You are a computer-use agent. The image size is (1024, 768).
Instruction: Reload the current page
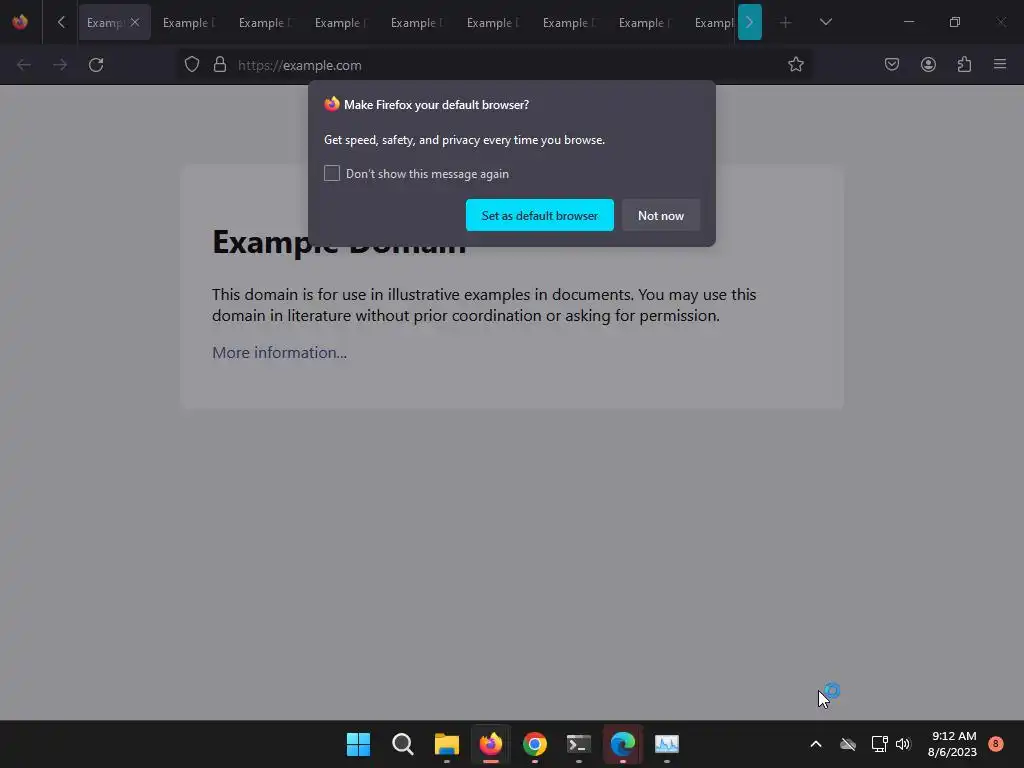click(96, 65)
